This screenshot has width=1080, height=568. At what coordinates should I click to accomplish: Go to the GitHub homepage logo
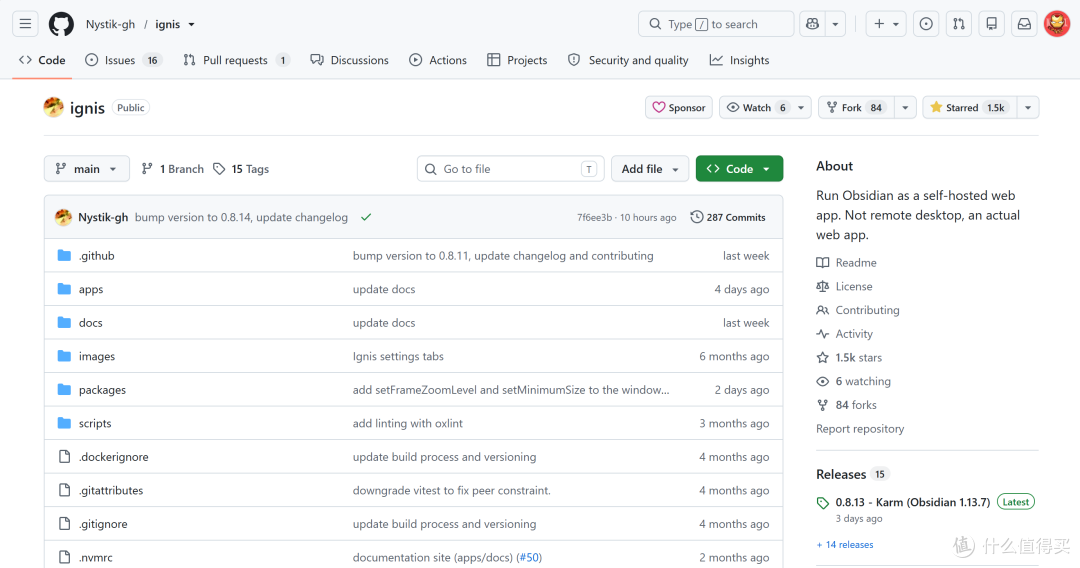point(61,24)
